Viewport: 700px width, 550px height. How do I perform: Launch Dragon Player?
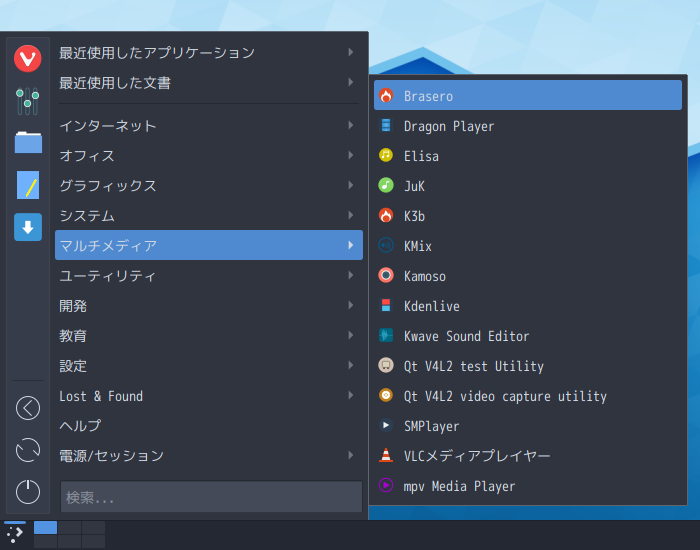tap(528, 125)
